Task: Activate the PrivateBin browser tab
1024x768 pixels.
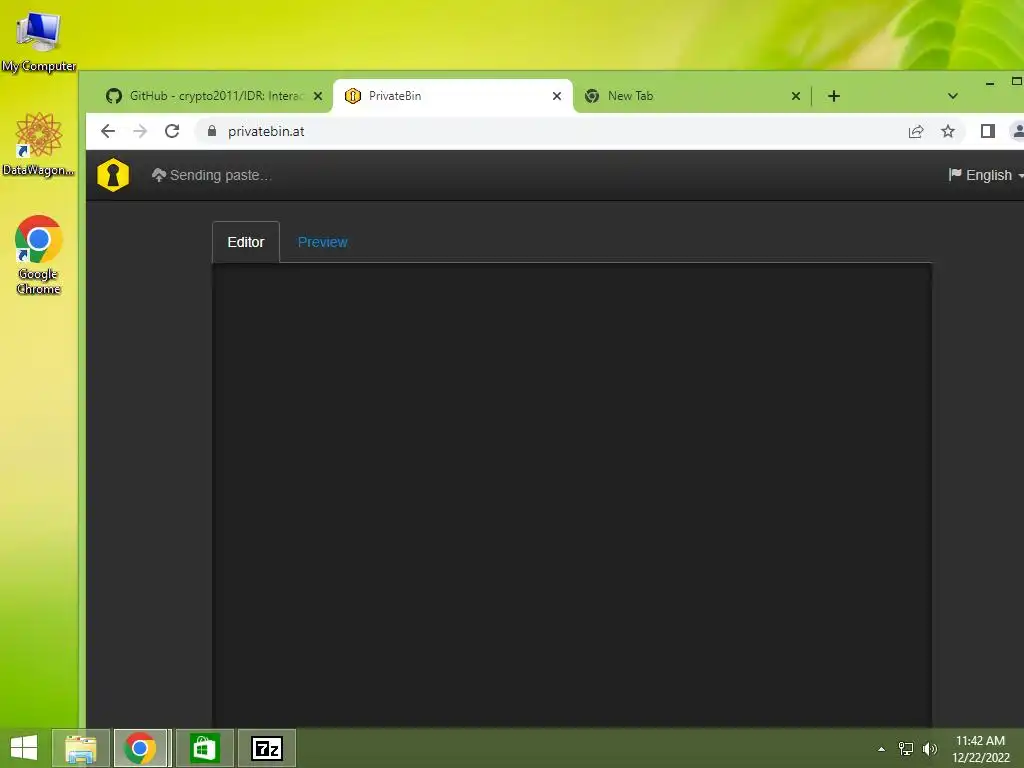Action: point(453,96)
